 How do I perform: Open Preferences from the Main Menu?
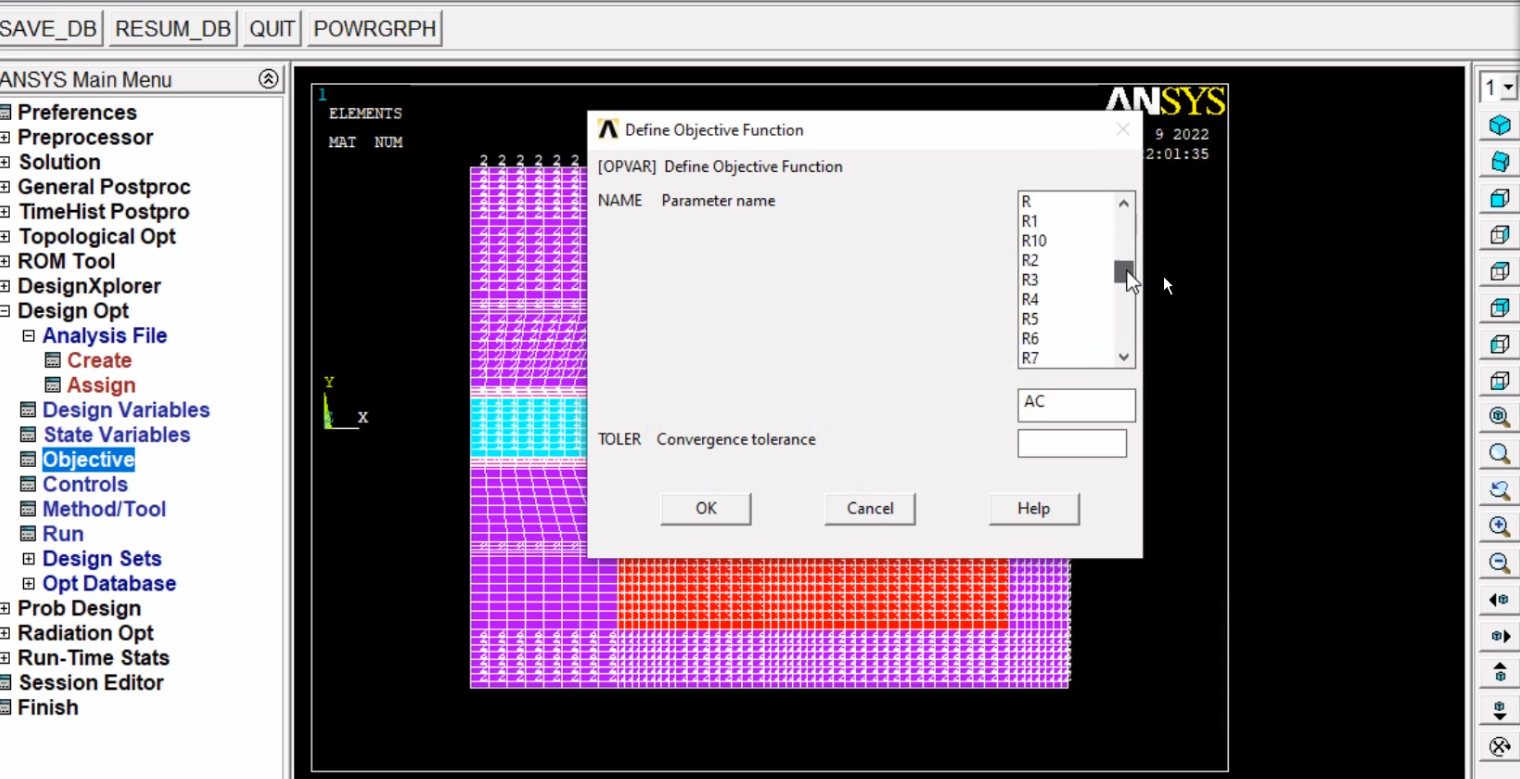point(77,112)
